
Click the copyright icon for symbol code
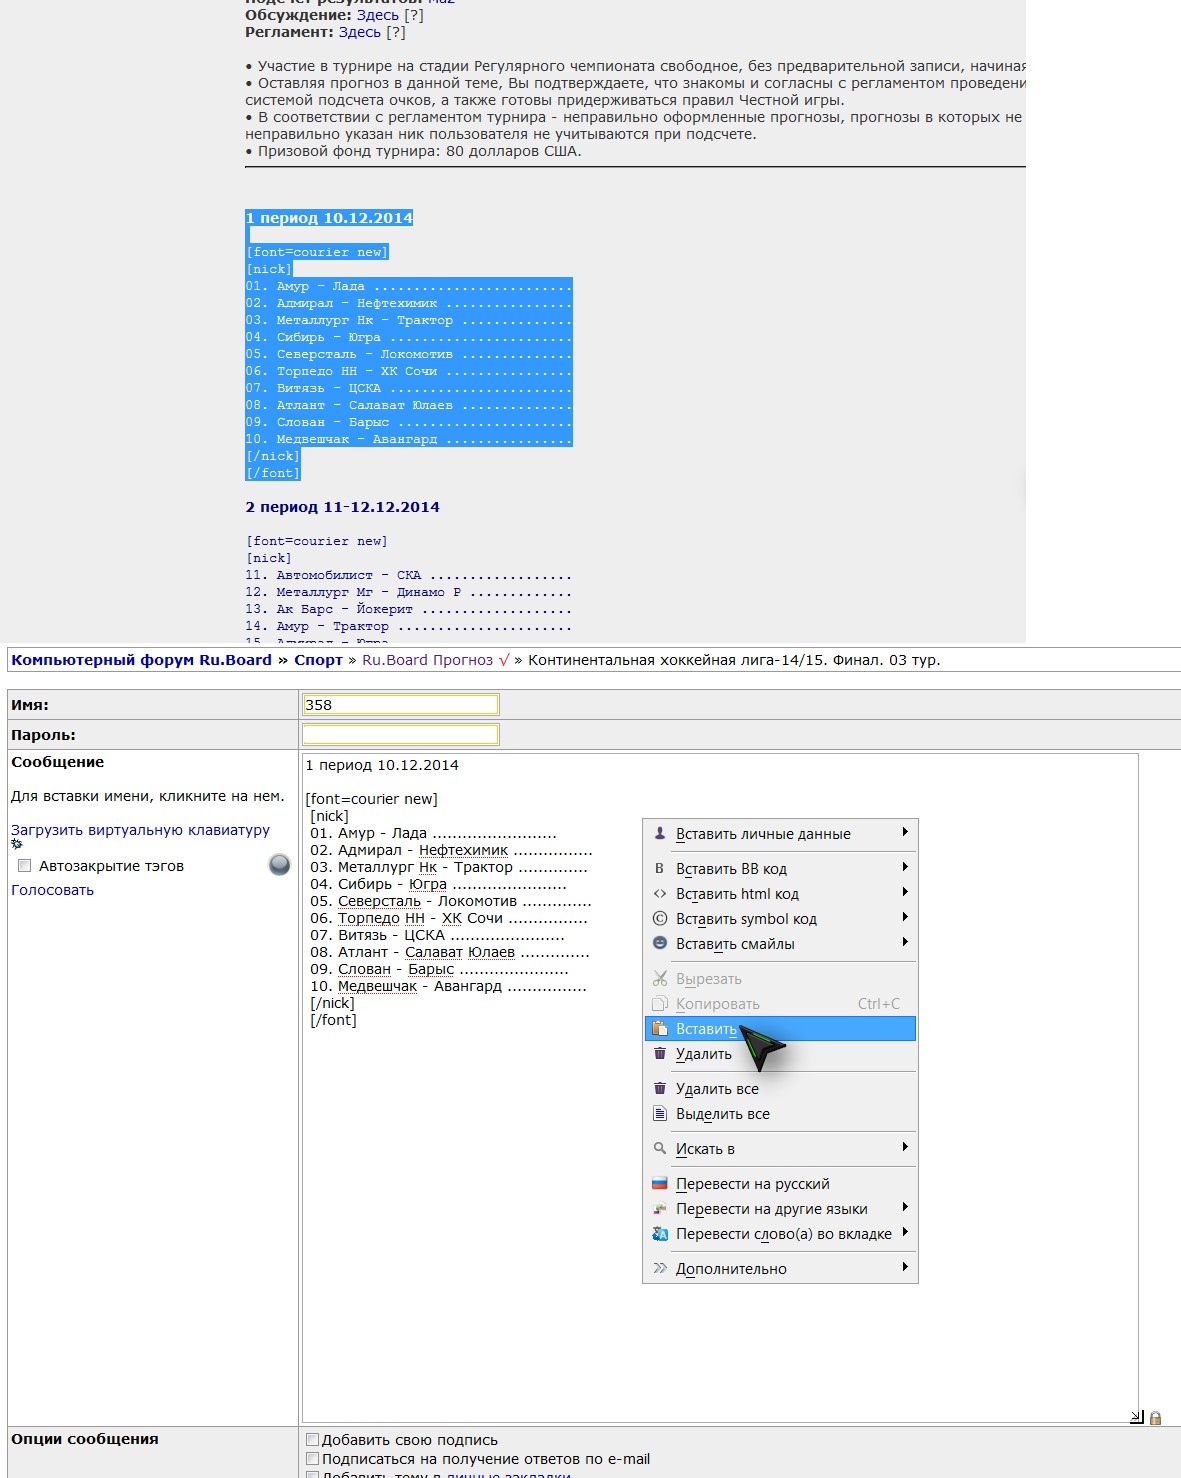660,918
